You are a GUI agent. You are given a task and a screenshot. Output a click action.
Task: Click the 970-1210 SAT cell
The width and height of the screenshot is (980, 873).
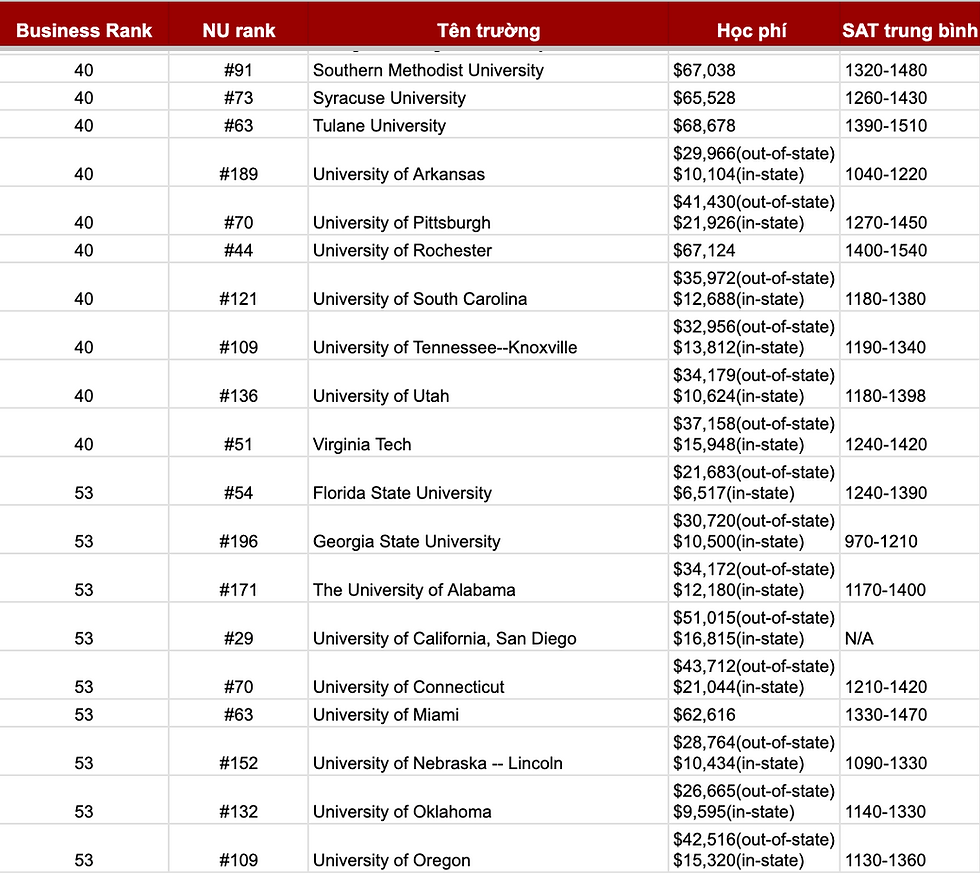coord(910,530)
